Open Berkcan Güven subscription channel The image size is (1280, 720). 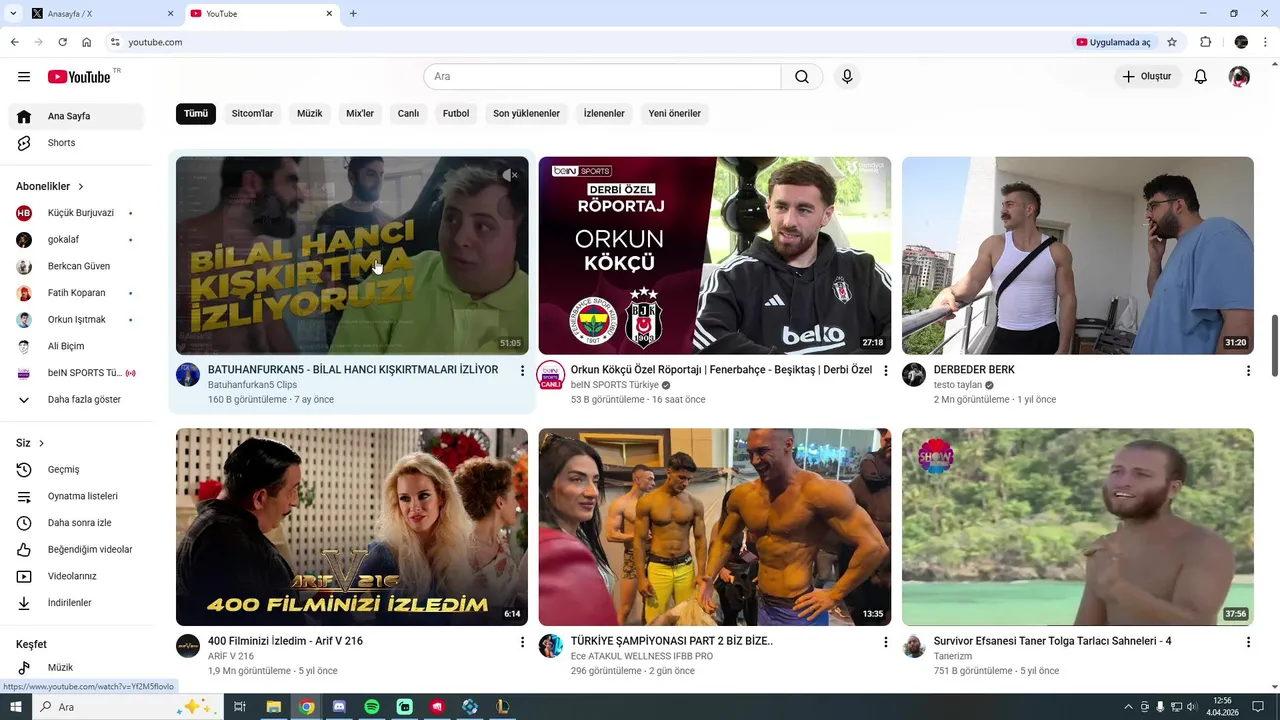click(x=76, y=266)
